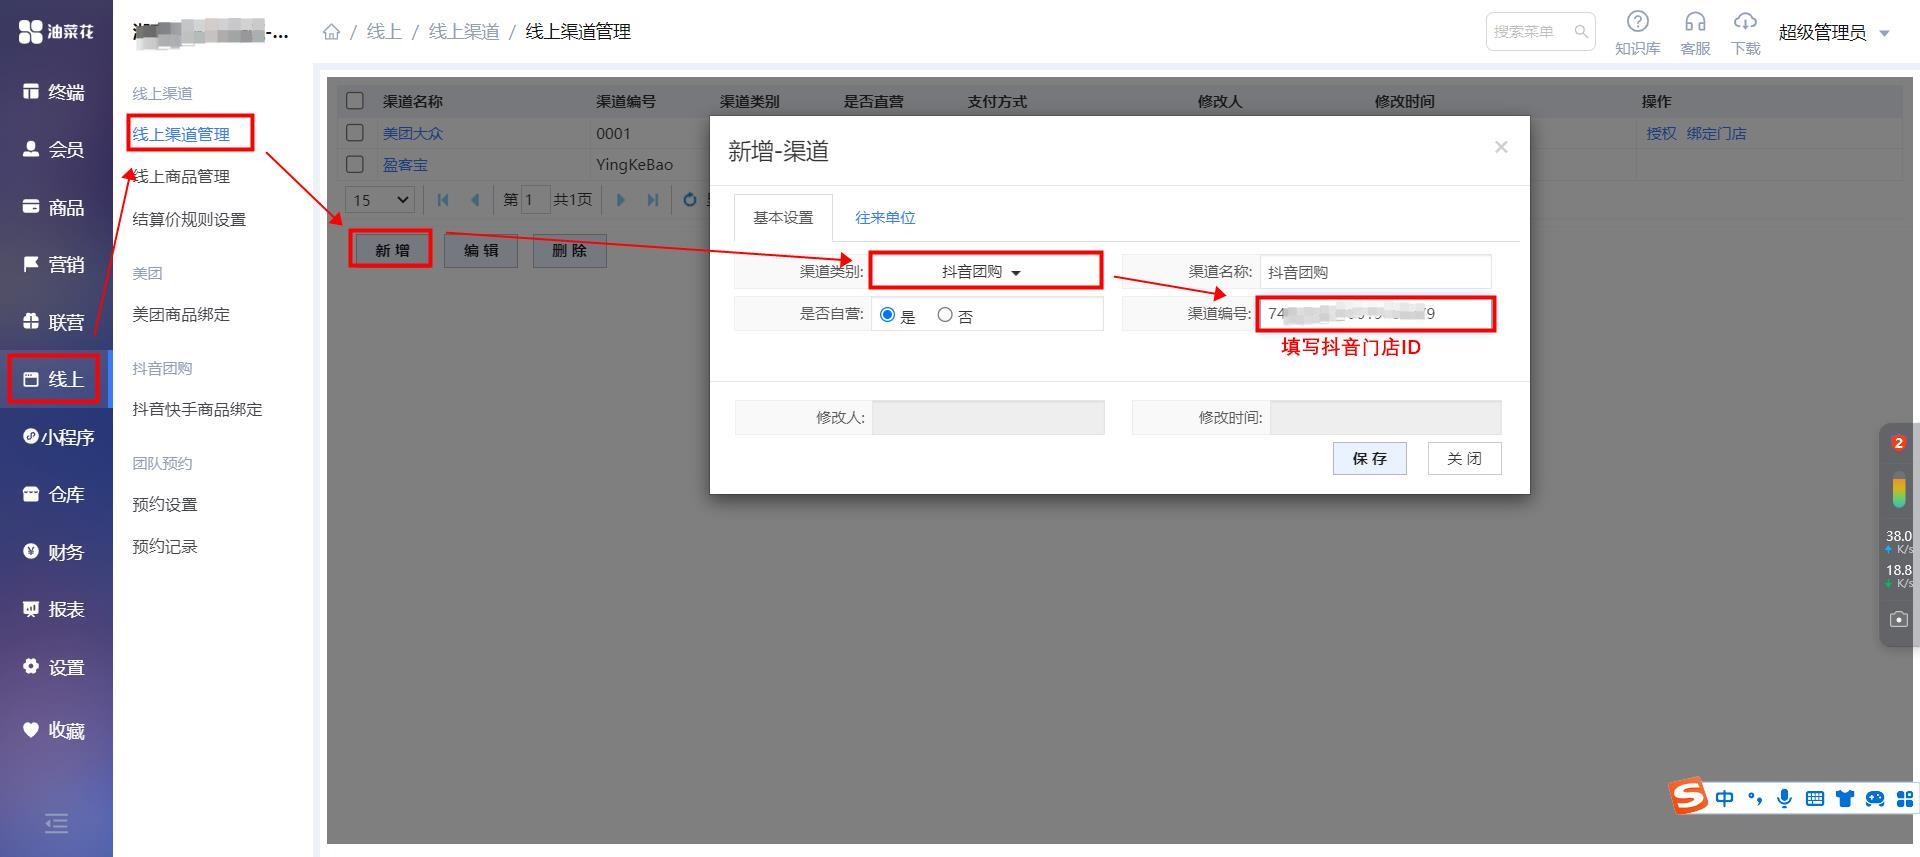Open the 终端 sidebar section

point(56,92)
